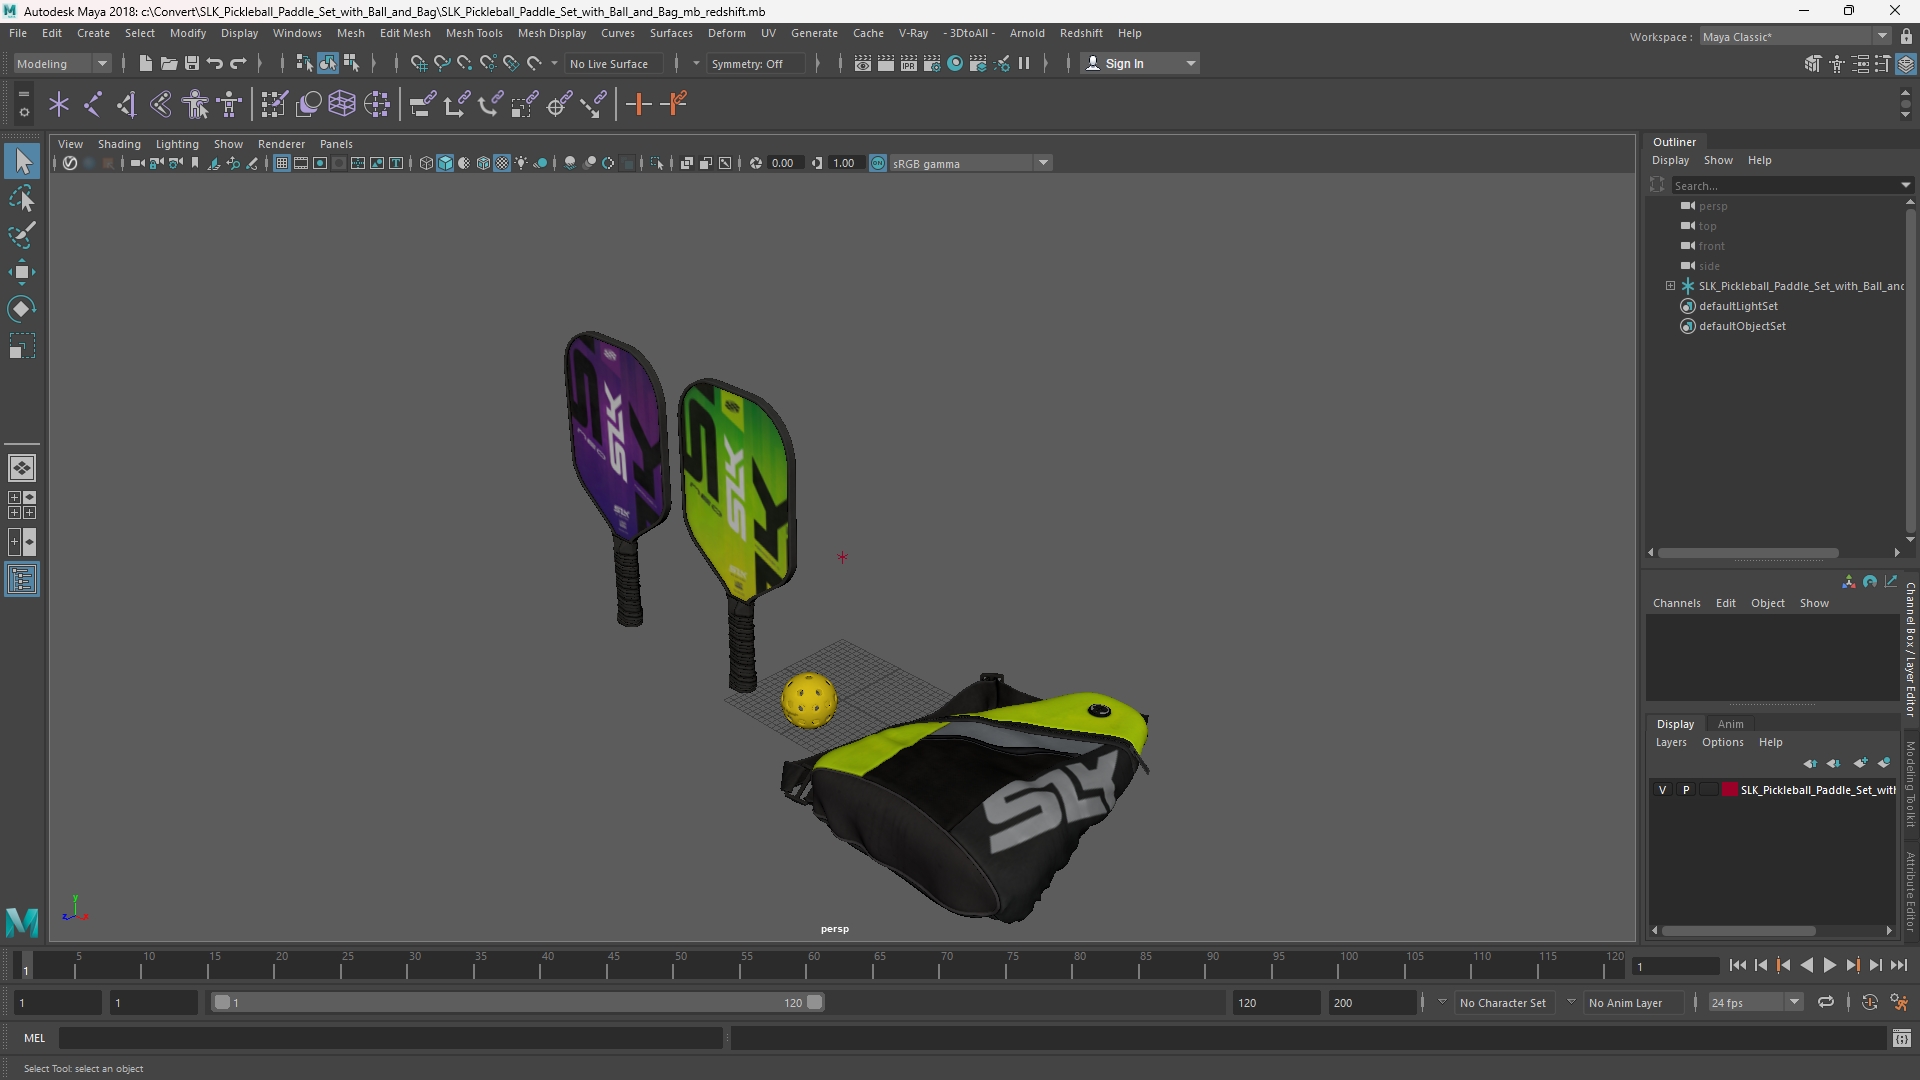The width and height of the screenshot is (1920, 1080).
Task: Activate the Rotate tool
Action: [x=22, y=309]
